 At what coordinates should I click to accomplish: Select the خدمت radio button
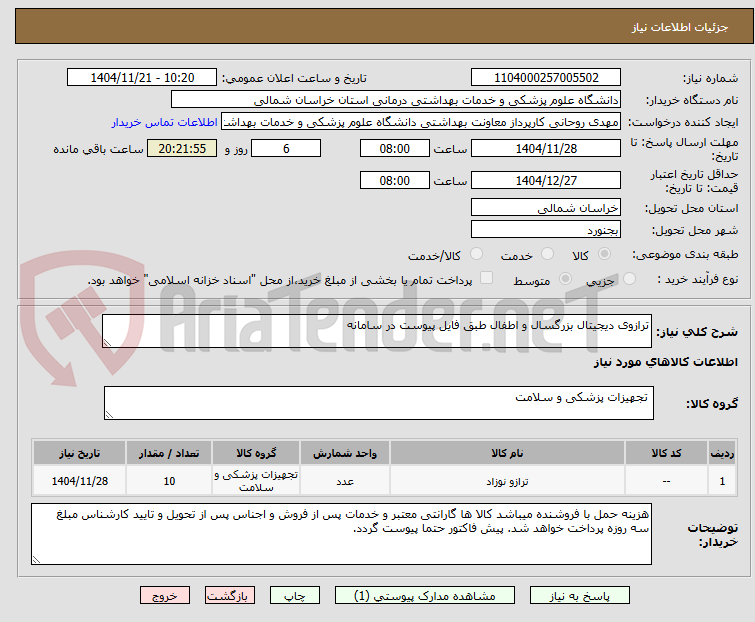pyautogui.click(x=547, y=254)
